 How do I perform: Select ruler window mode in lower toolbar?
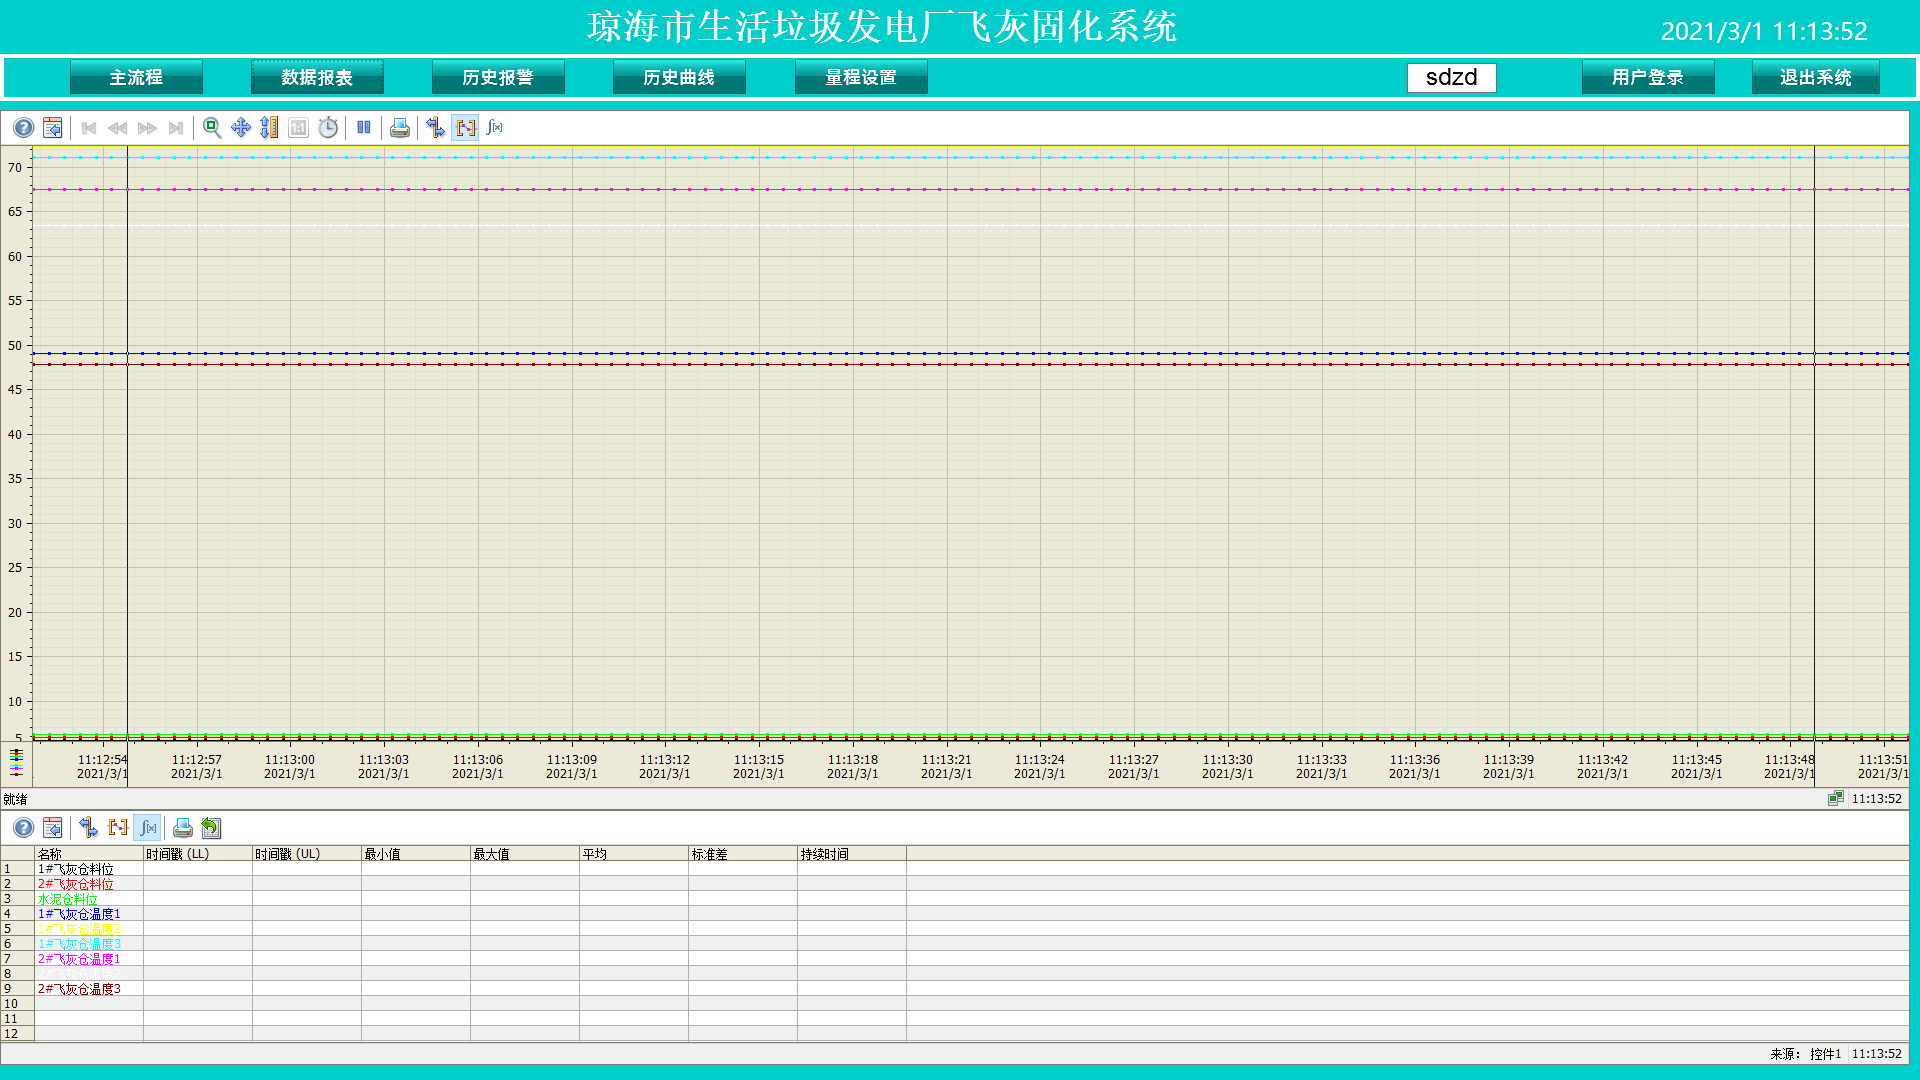89,828
